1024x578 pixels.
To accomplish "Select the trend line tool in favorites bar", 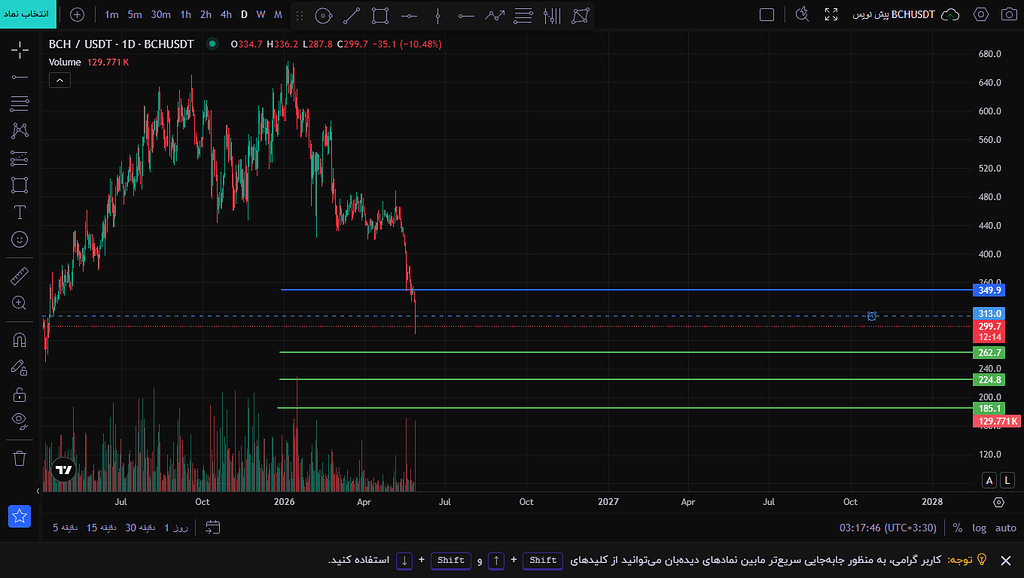I will 351,15.
